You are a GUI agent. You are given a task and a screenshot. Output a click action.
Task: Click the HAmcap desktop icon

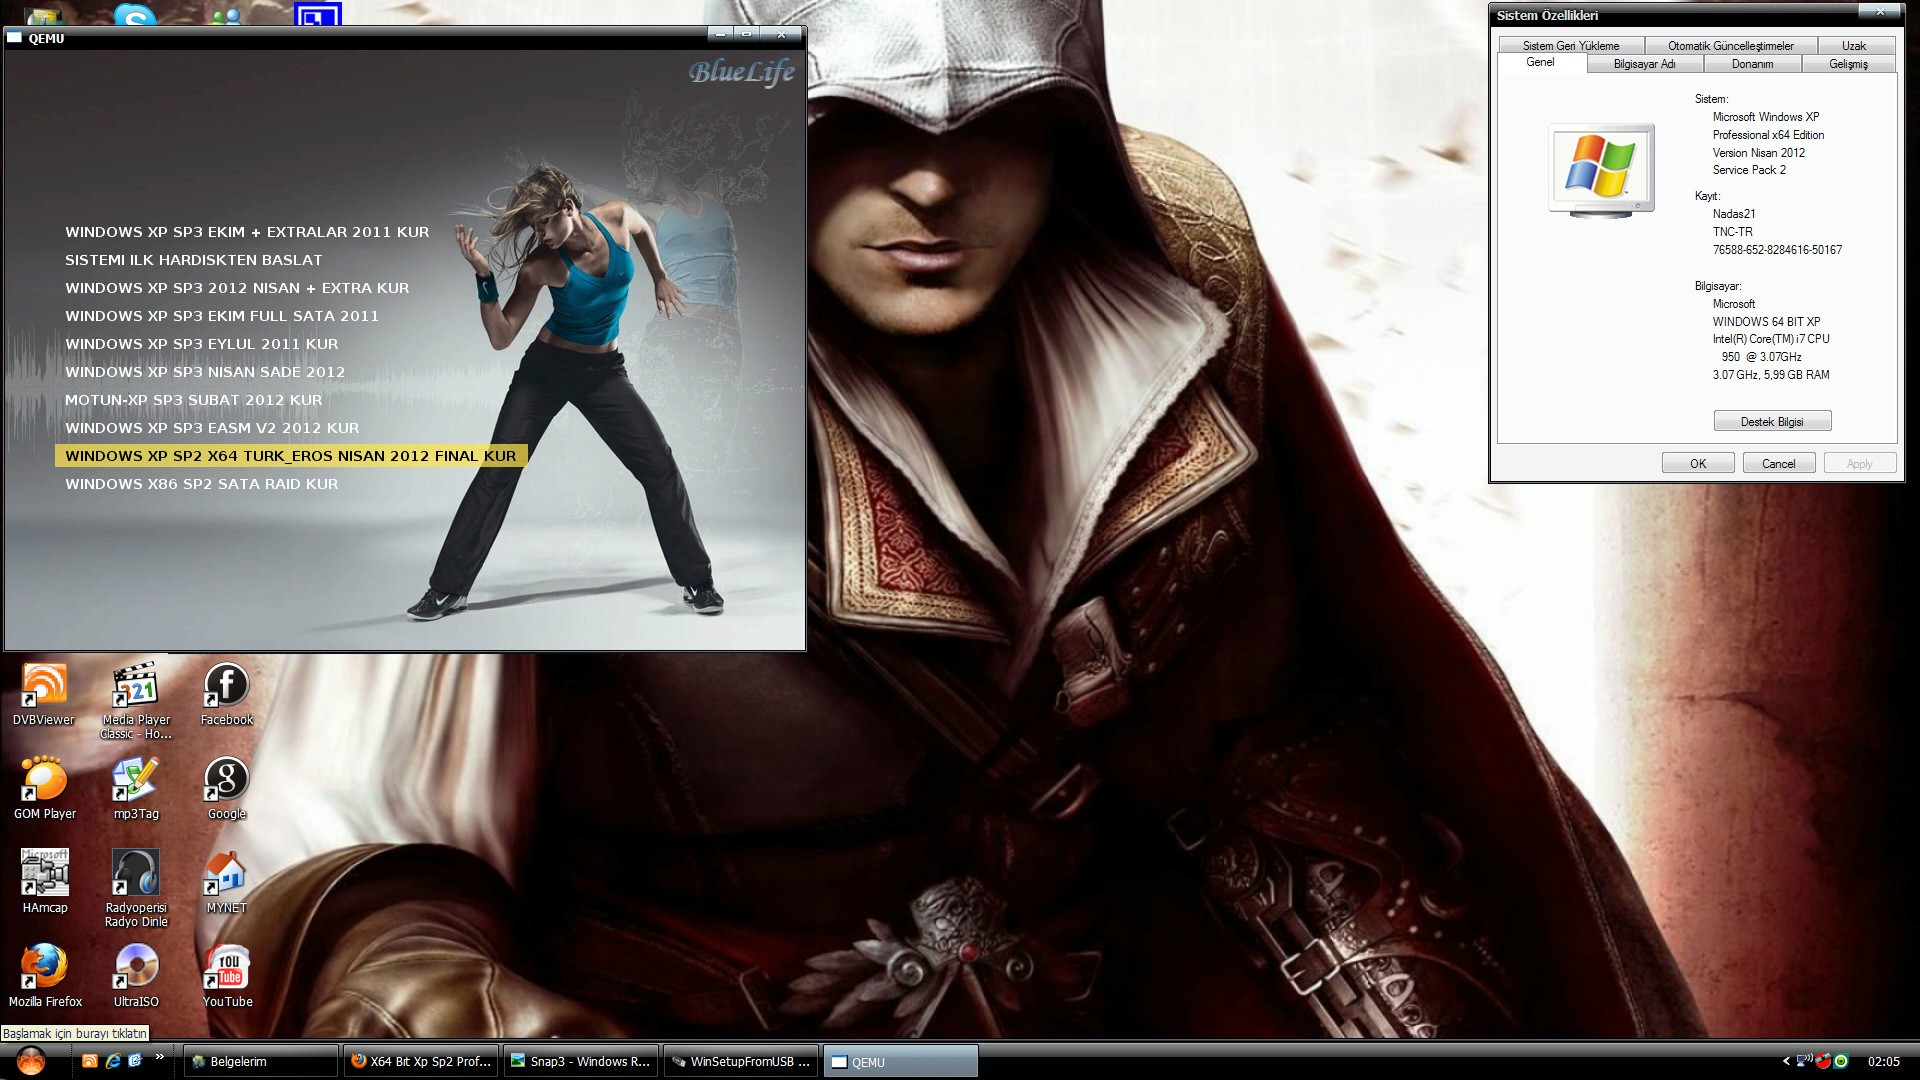(x=45, y=882)
